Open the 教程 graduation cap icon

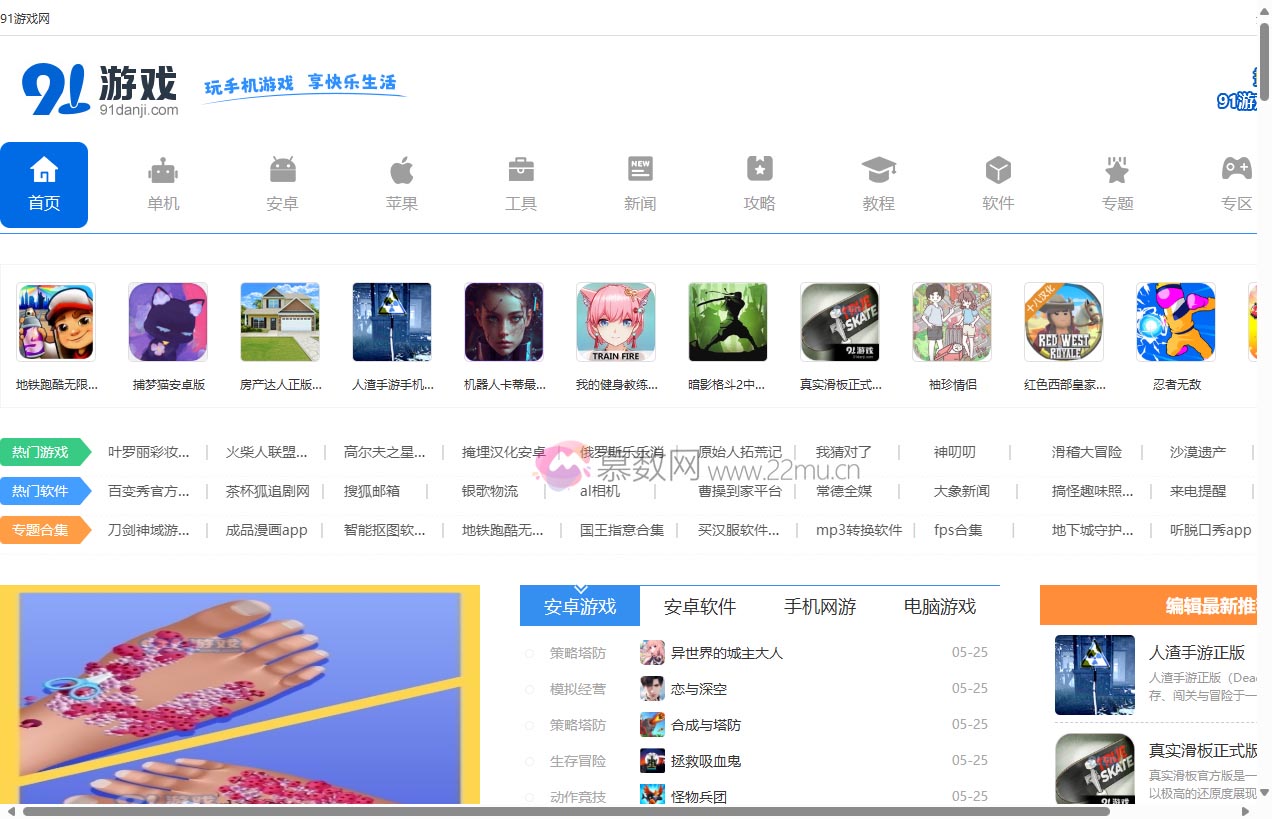click(x=878, y=170)
